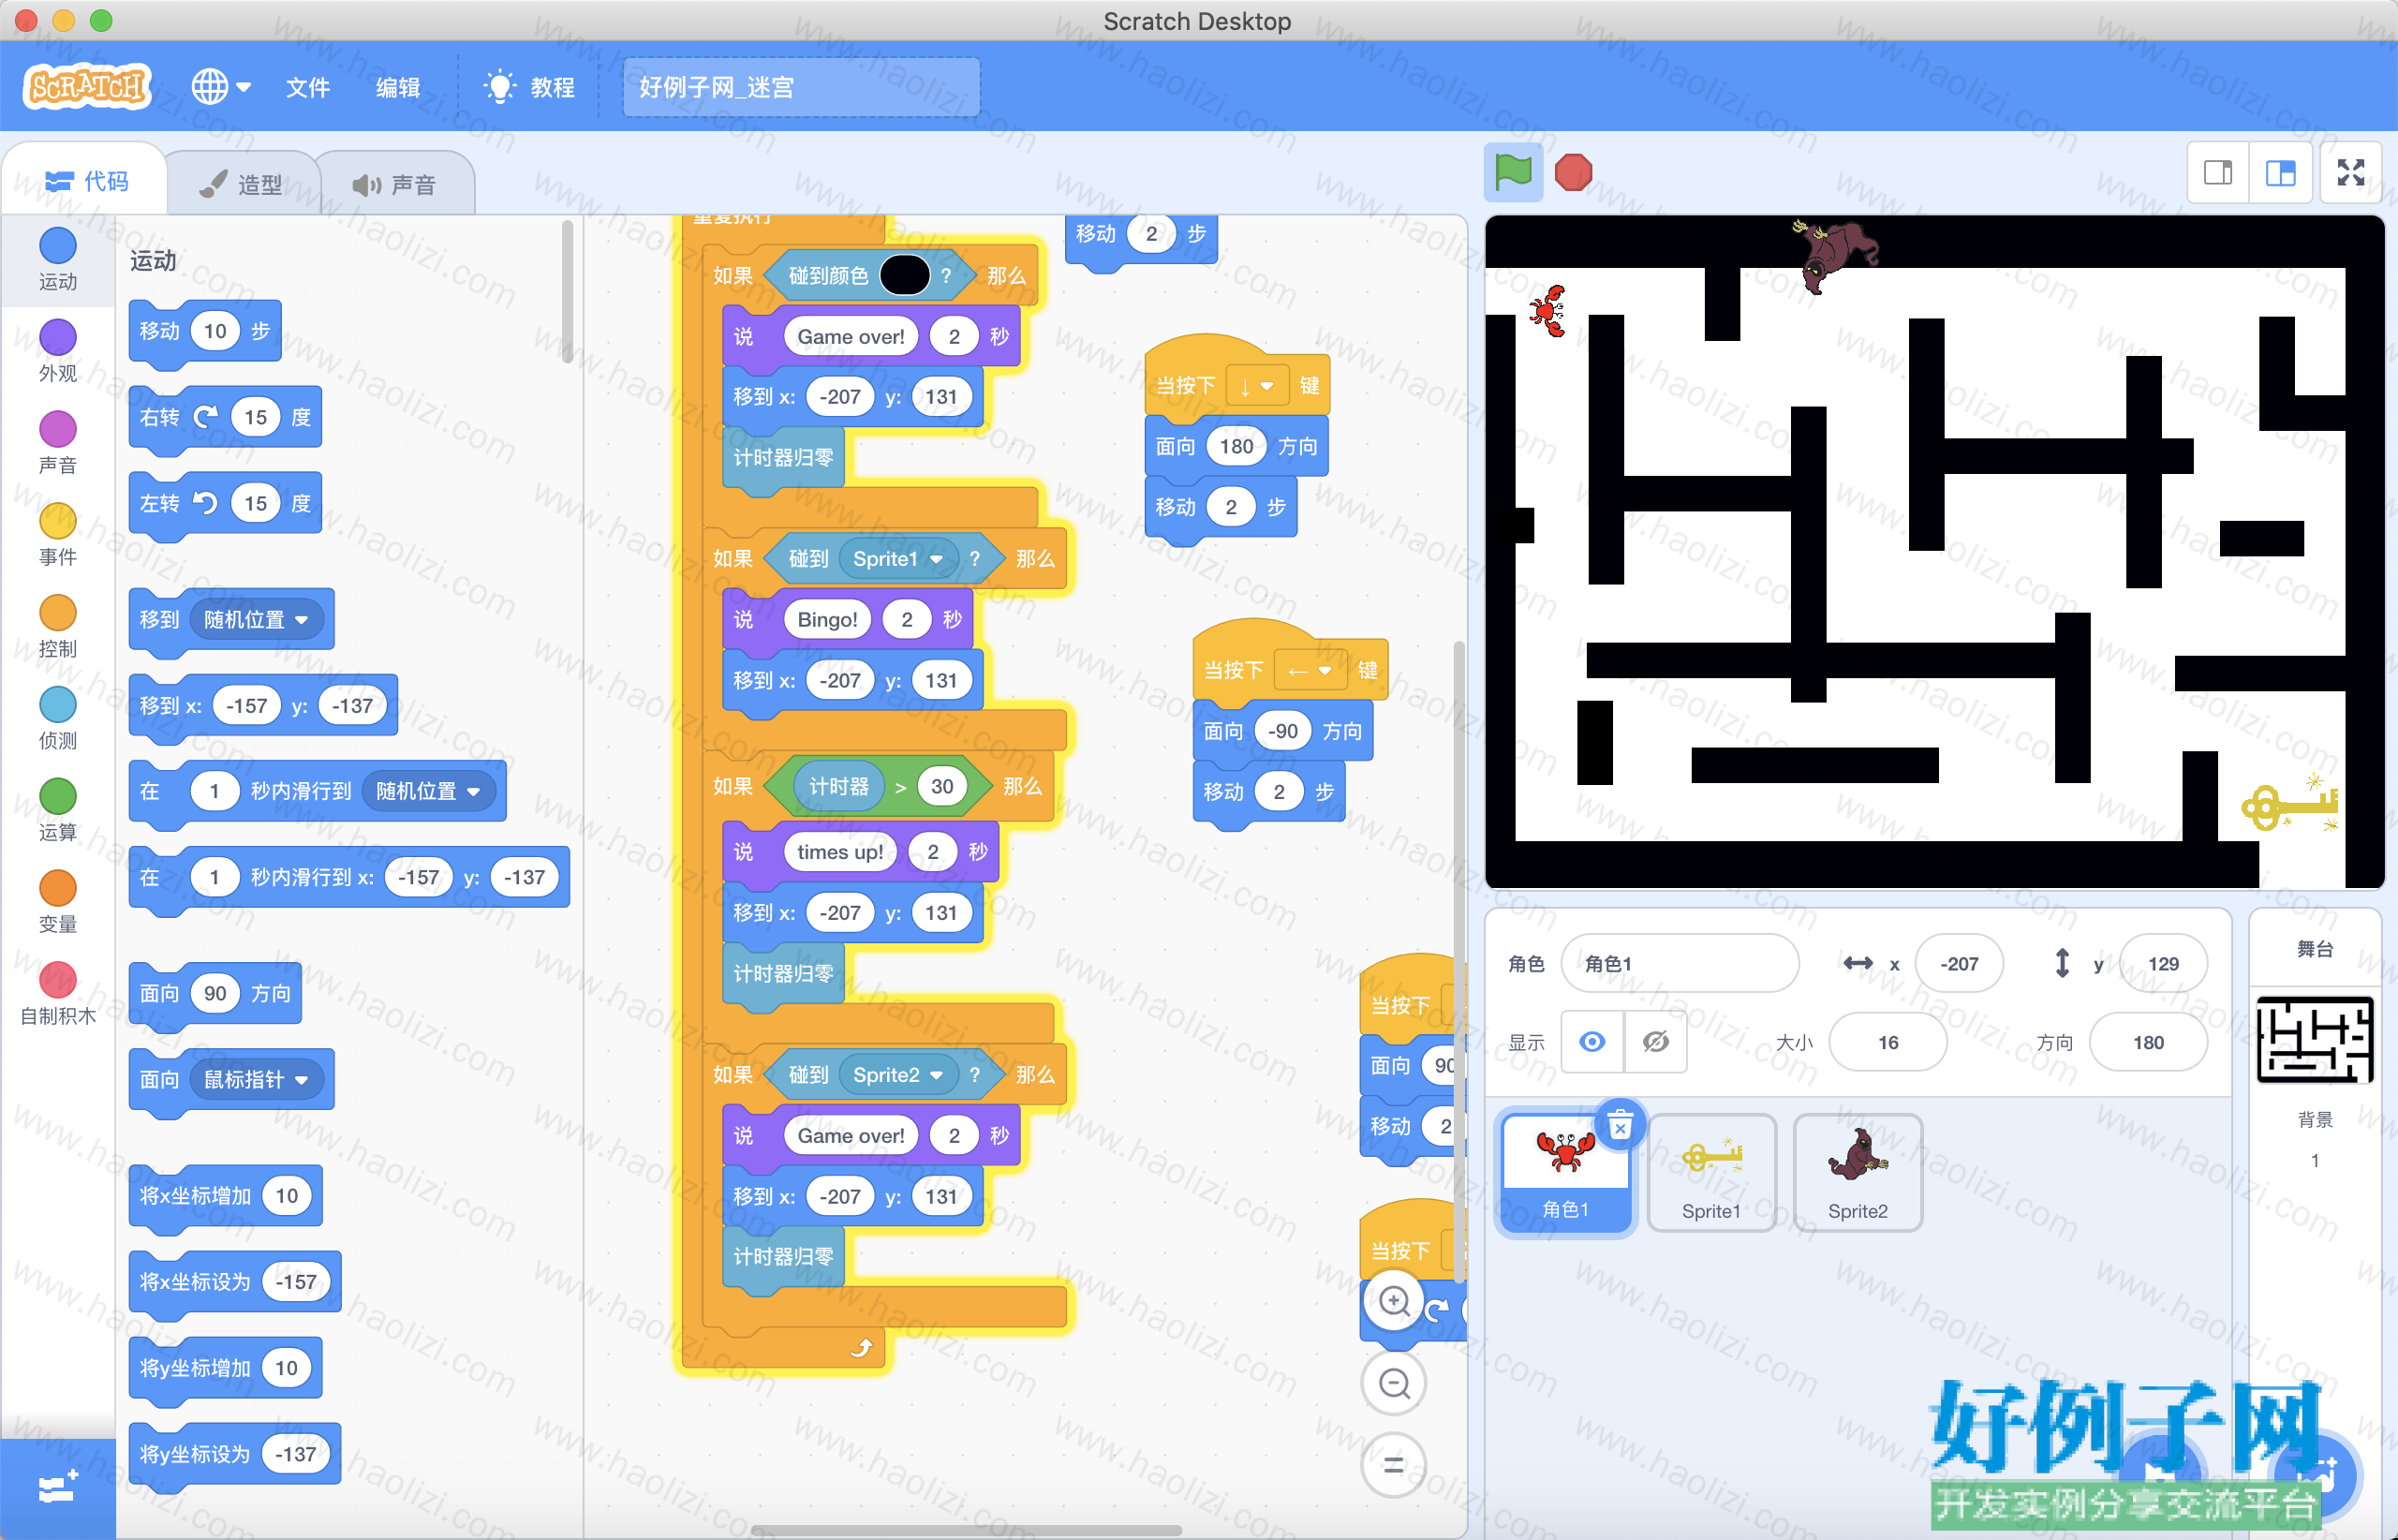The image size is (2398, 1540).
Task: Open the add extension button
Action: (57, 1488)
